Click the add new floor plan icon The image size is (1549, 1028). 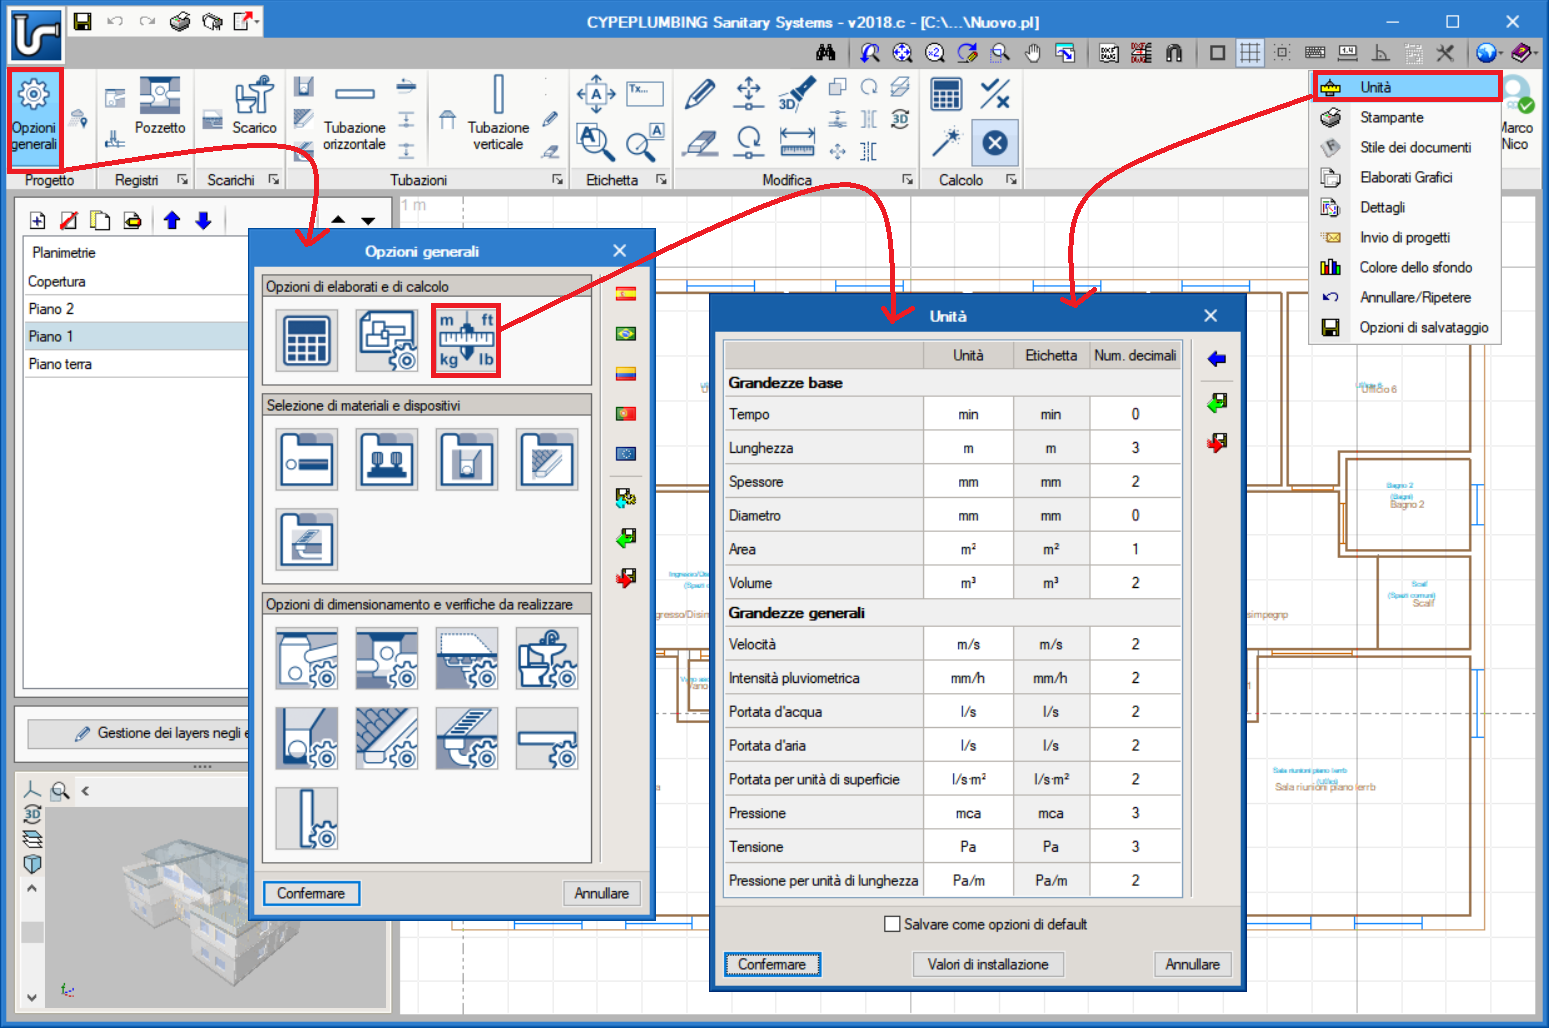point(37,221)
